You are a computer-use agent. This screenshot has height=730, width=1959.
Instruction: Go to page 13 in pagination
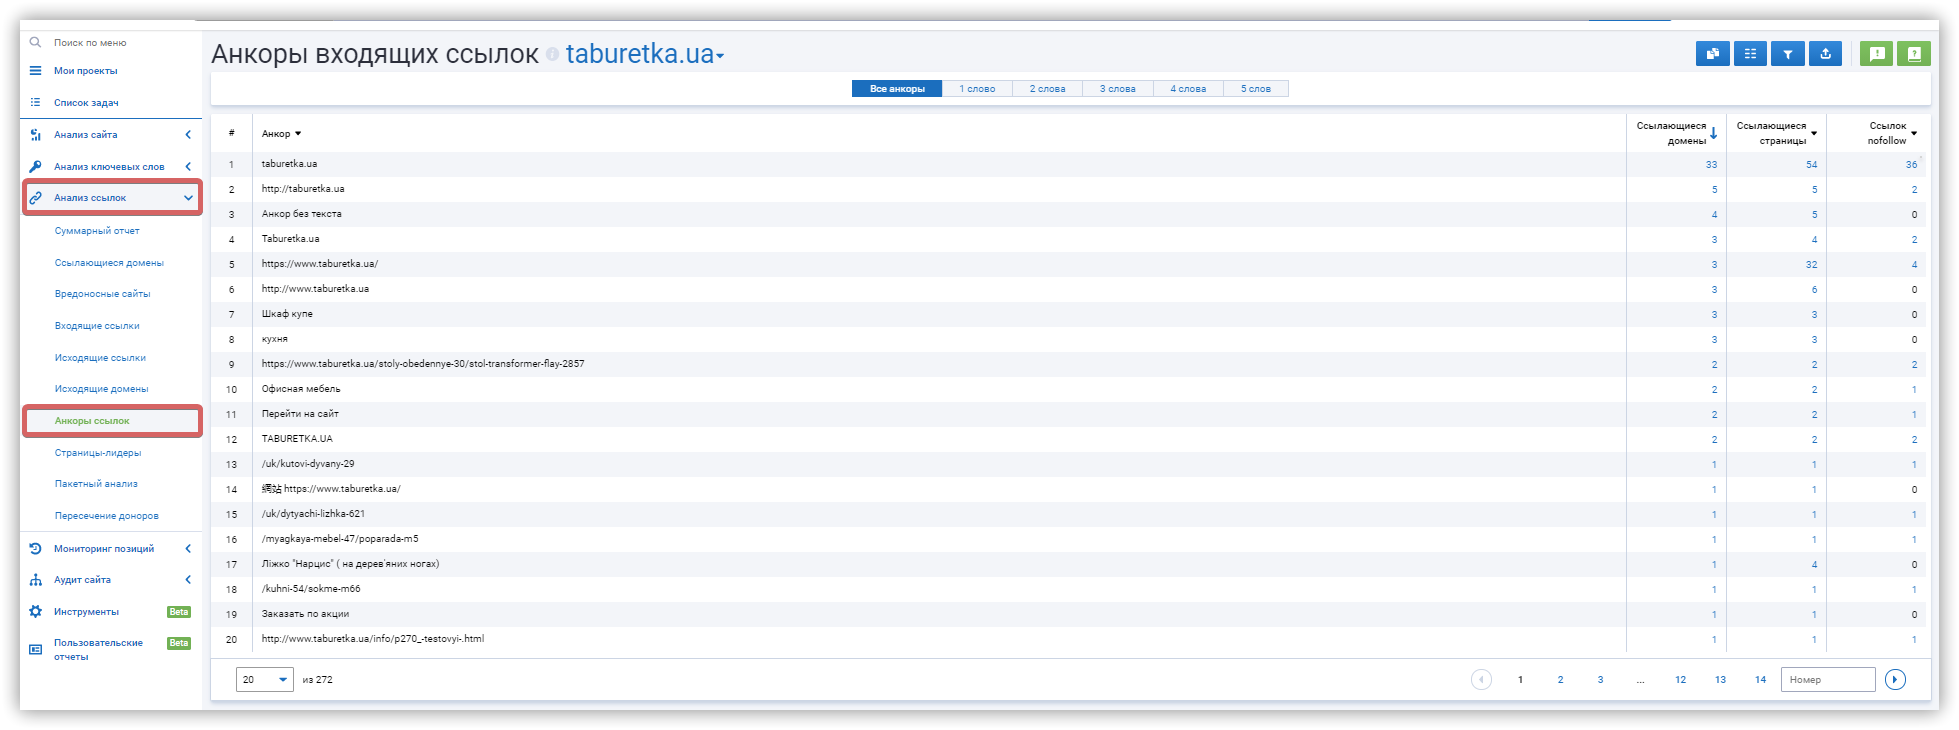[x=1720, y=680]
